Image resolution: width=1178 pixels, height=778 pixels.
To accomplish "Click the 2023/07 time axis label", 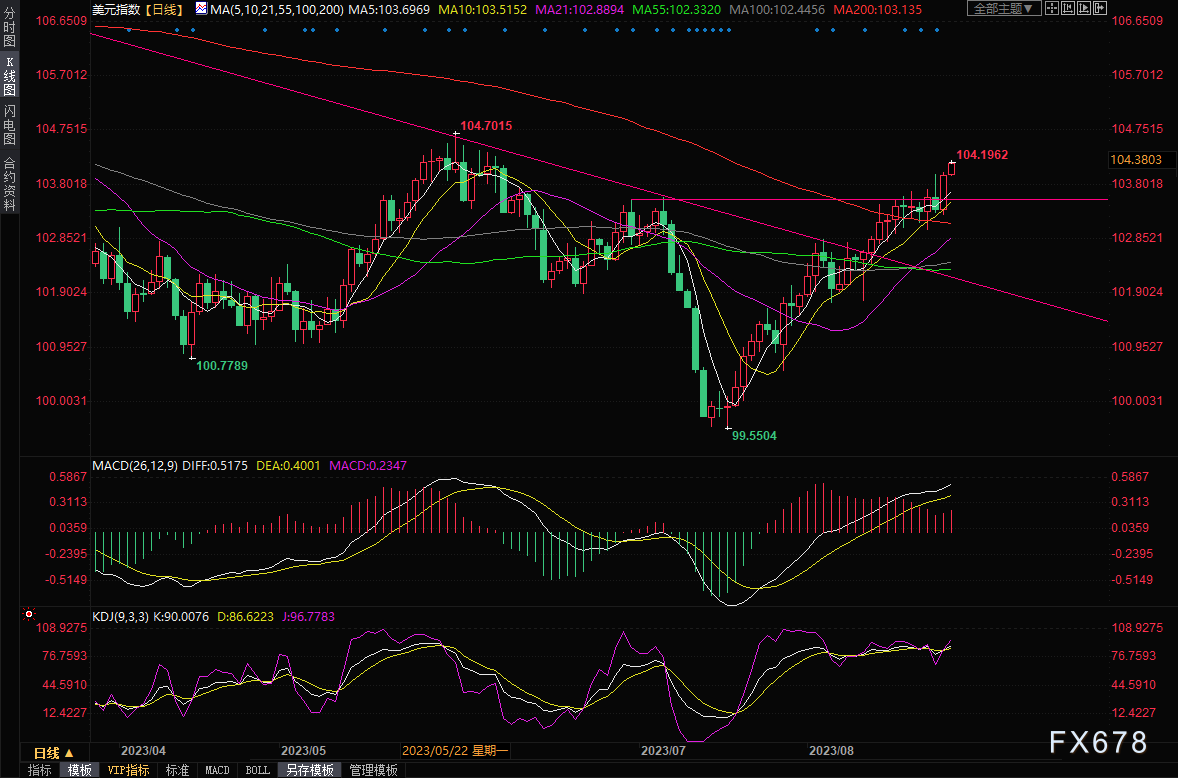I will 663,750.
